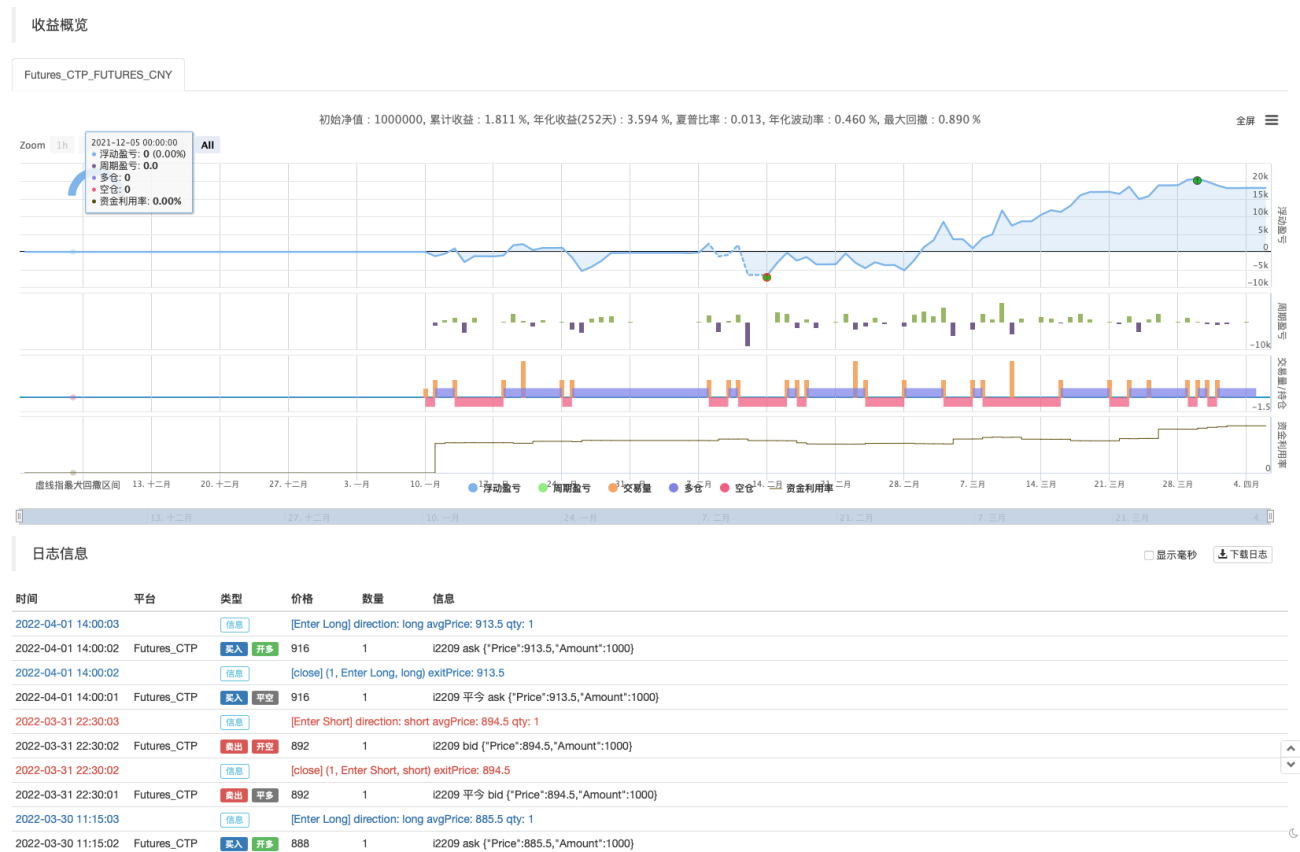Screen dimensions: 1300x852
Task: Set chart zoom range to All
Action: click(x=207, y=145)
